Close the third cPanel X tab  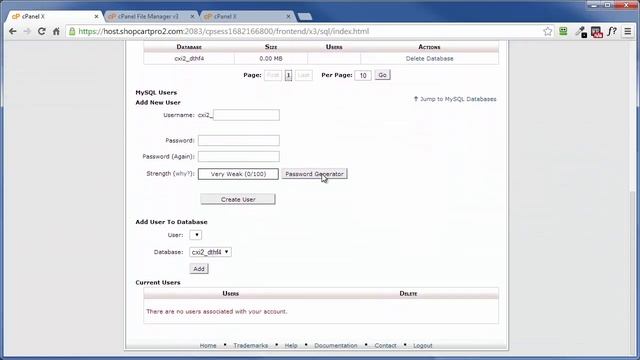coord(288,16)
